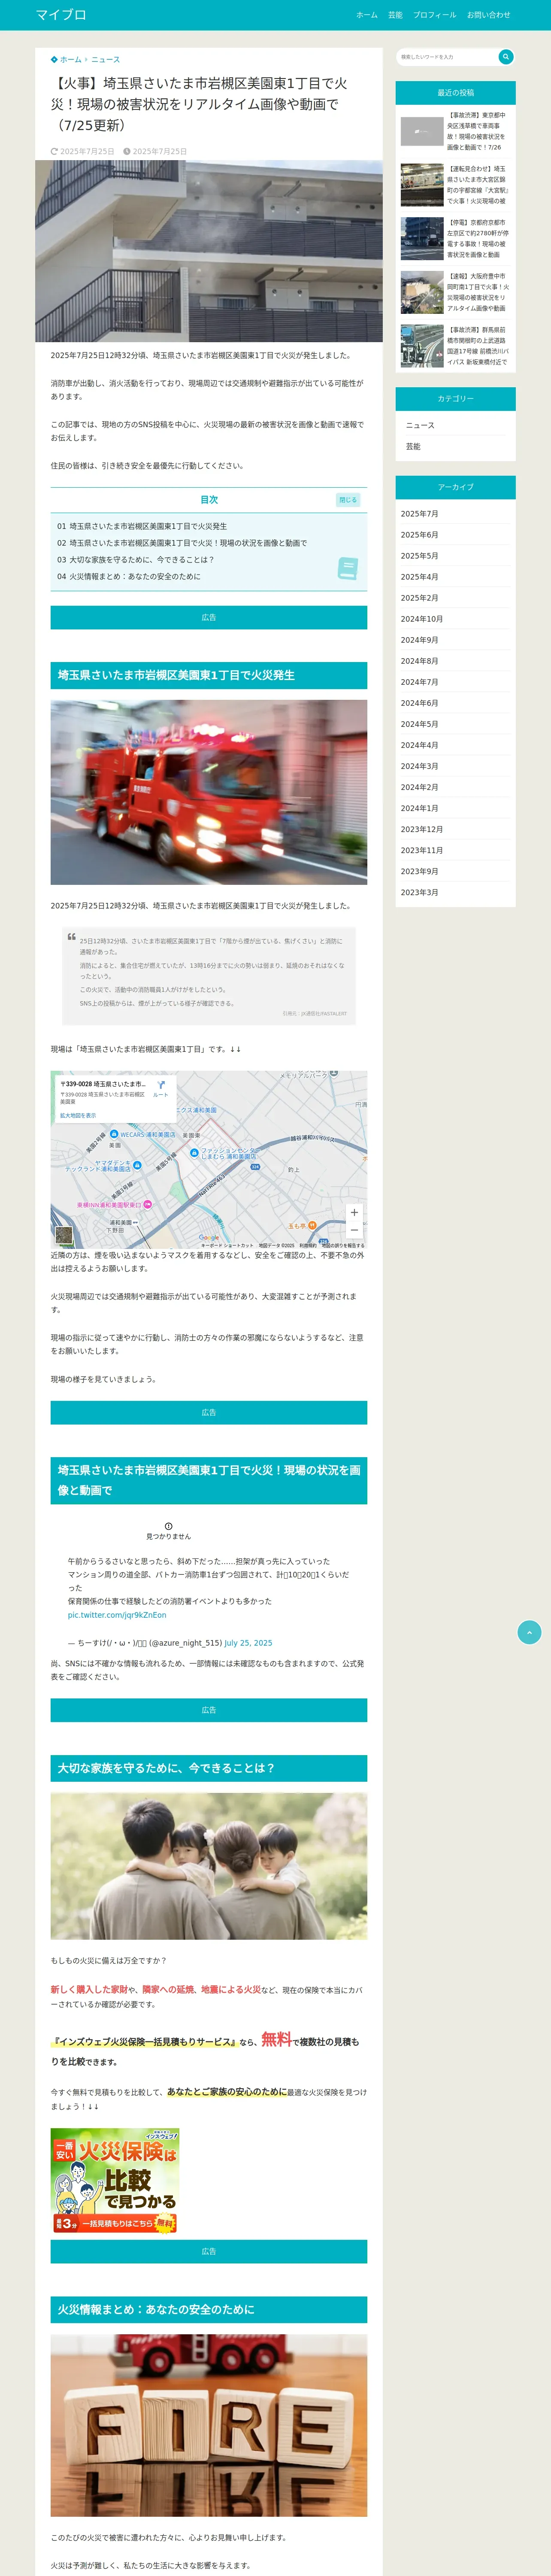Click the 火災保険は比較で見つかる banner

[115, 2180]
